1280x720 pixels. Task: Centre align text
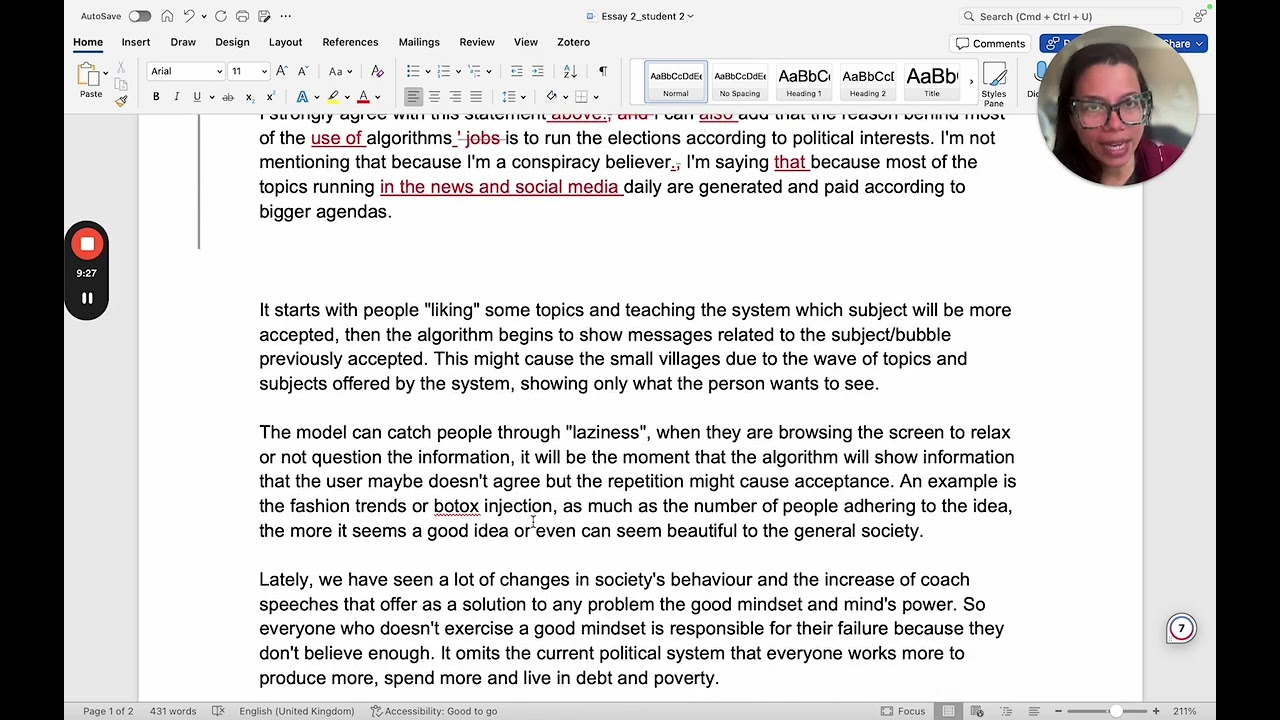[x=434, y=97]
